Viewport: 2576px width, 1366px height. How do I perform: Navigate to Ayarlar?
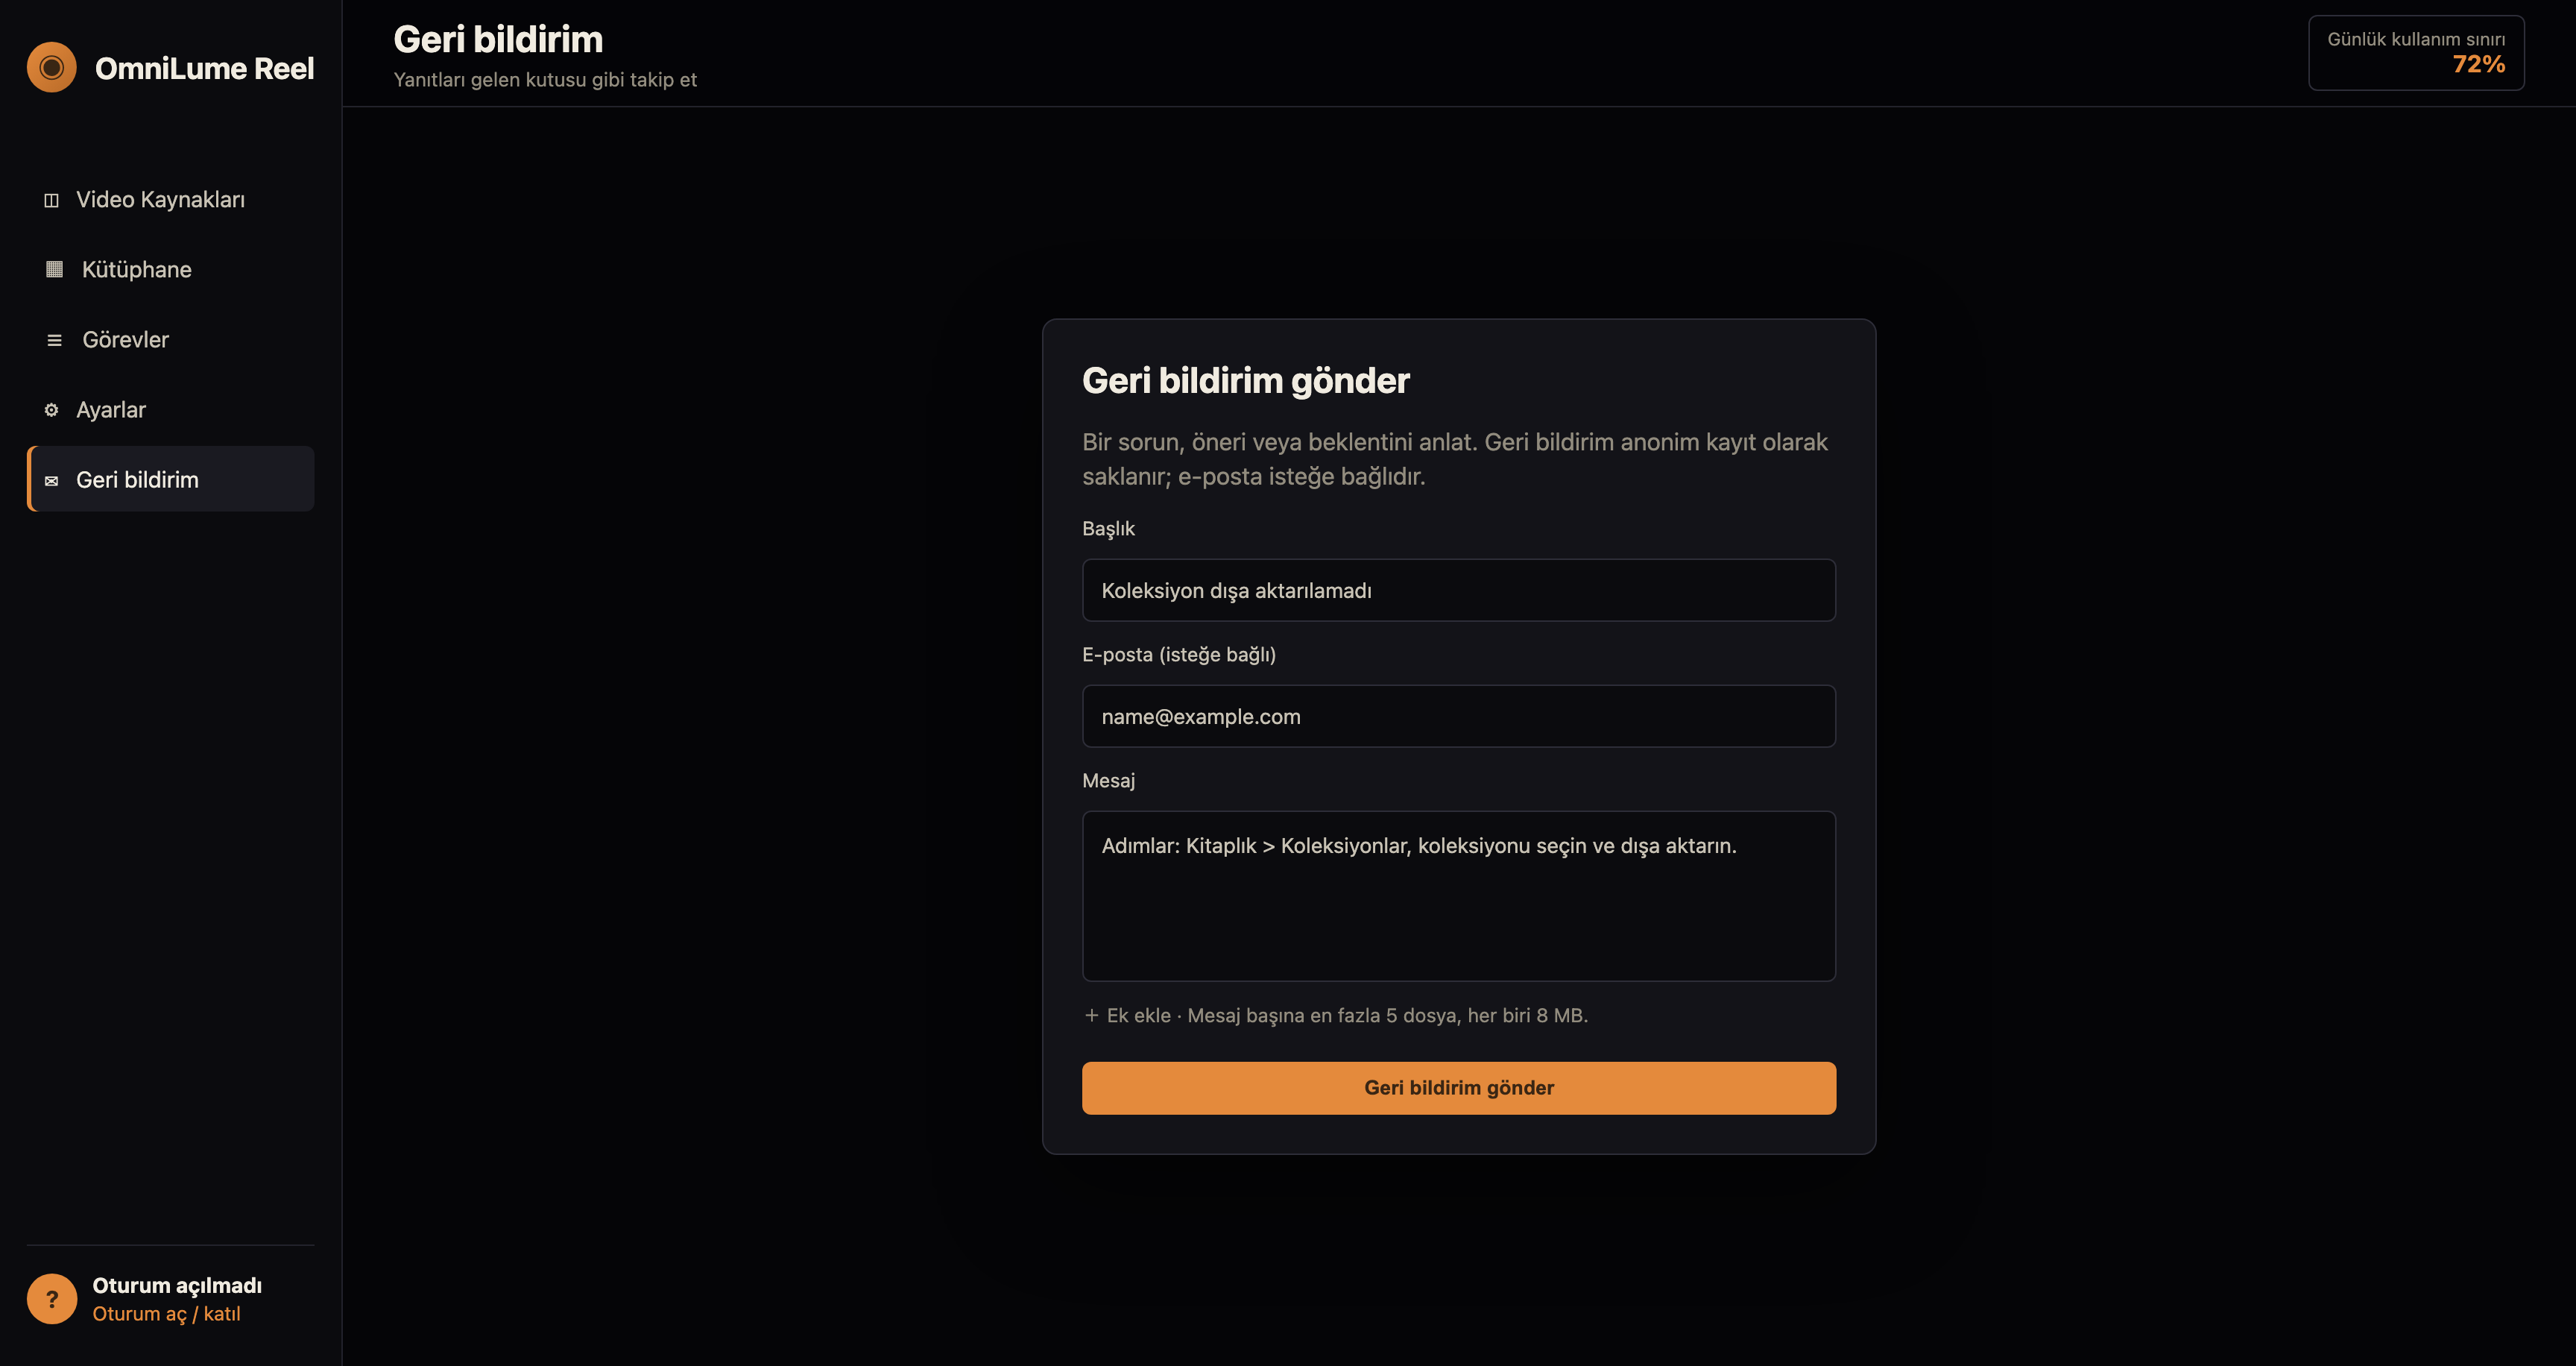171,409
